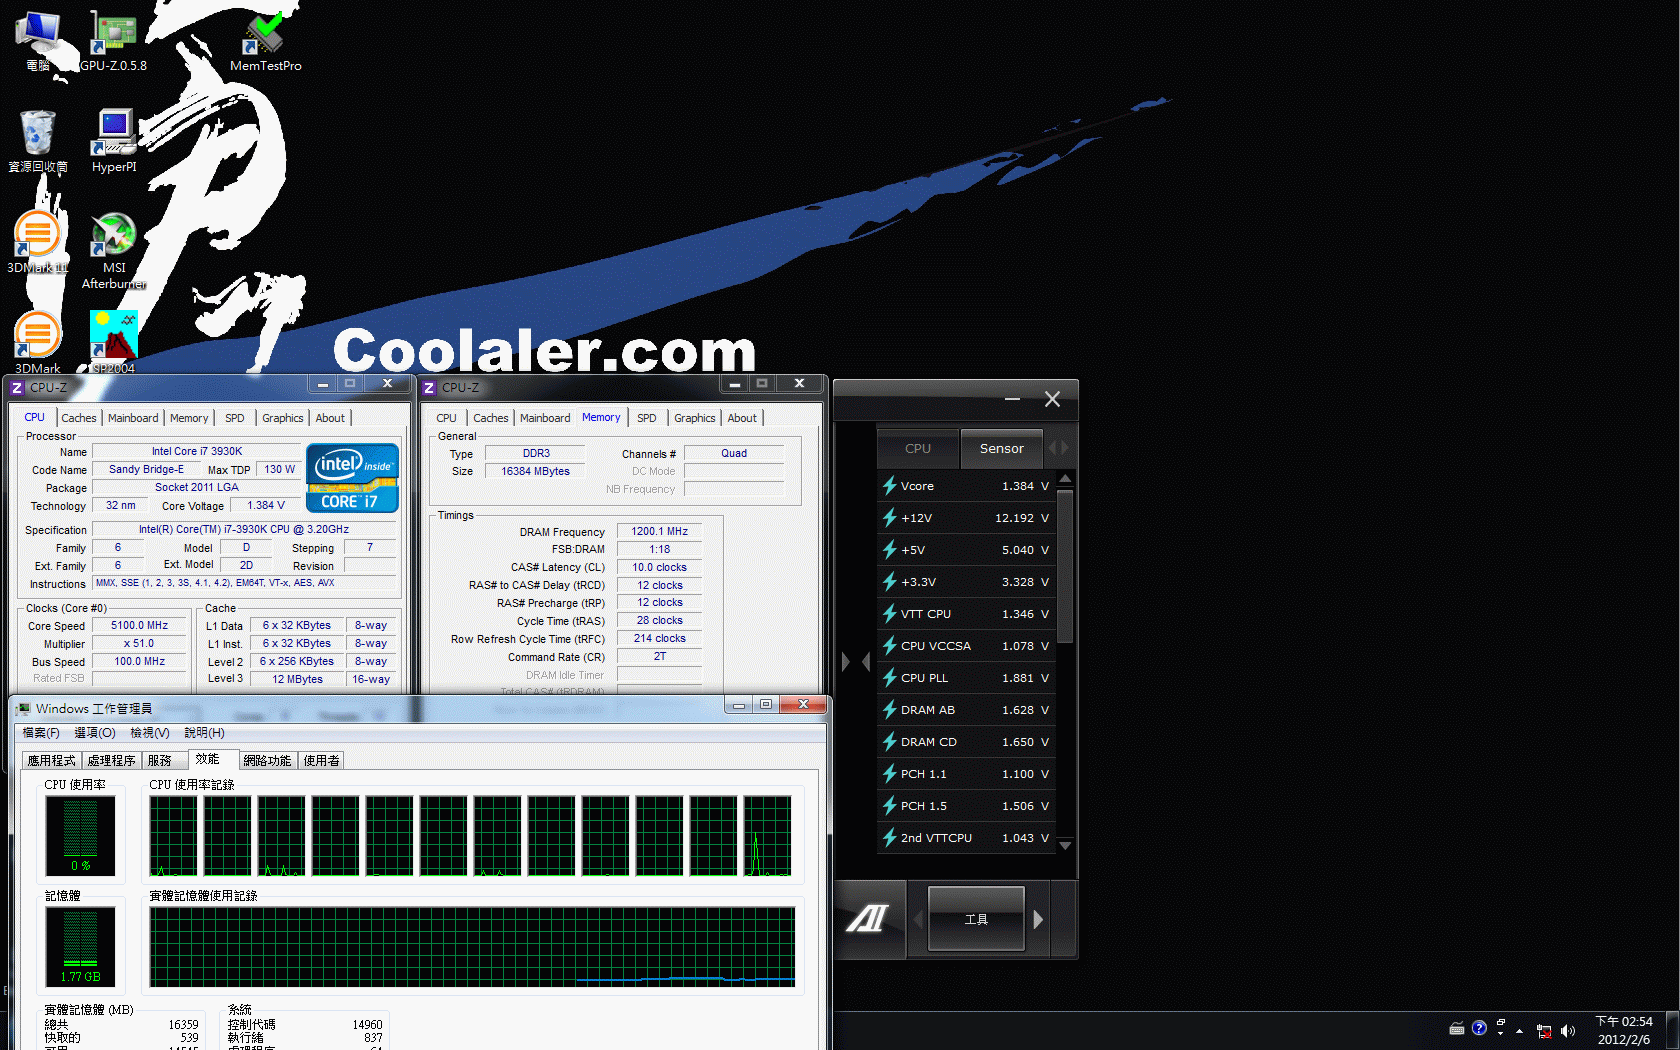Switch to 使用者 tab in Task Manager
Screen dimensions: 1680x1050
(321, 761)
